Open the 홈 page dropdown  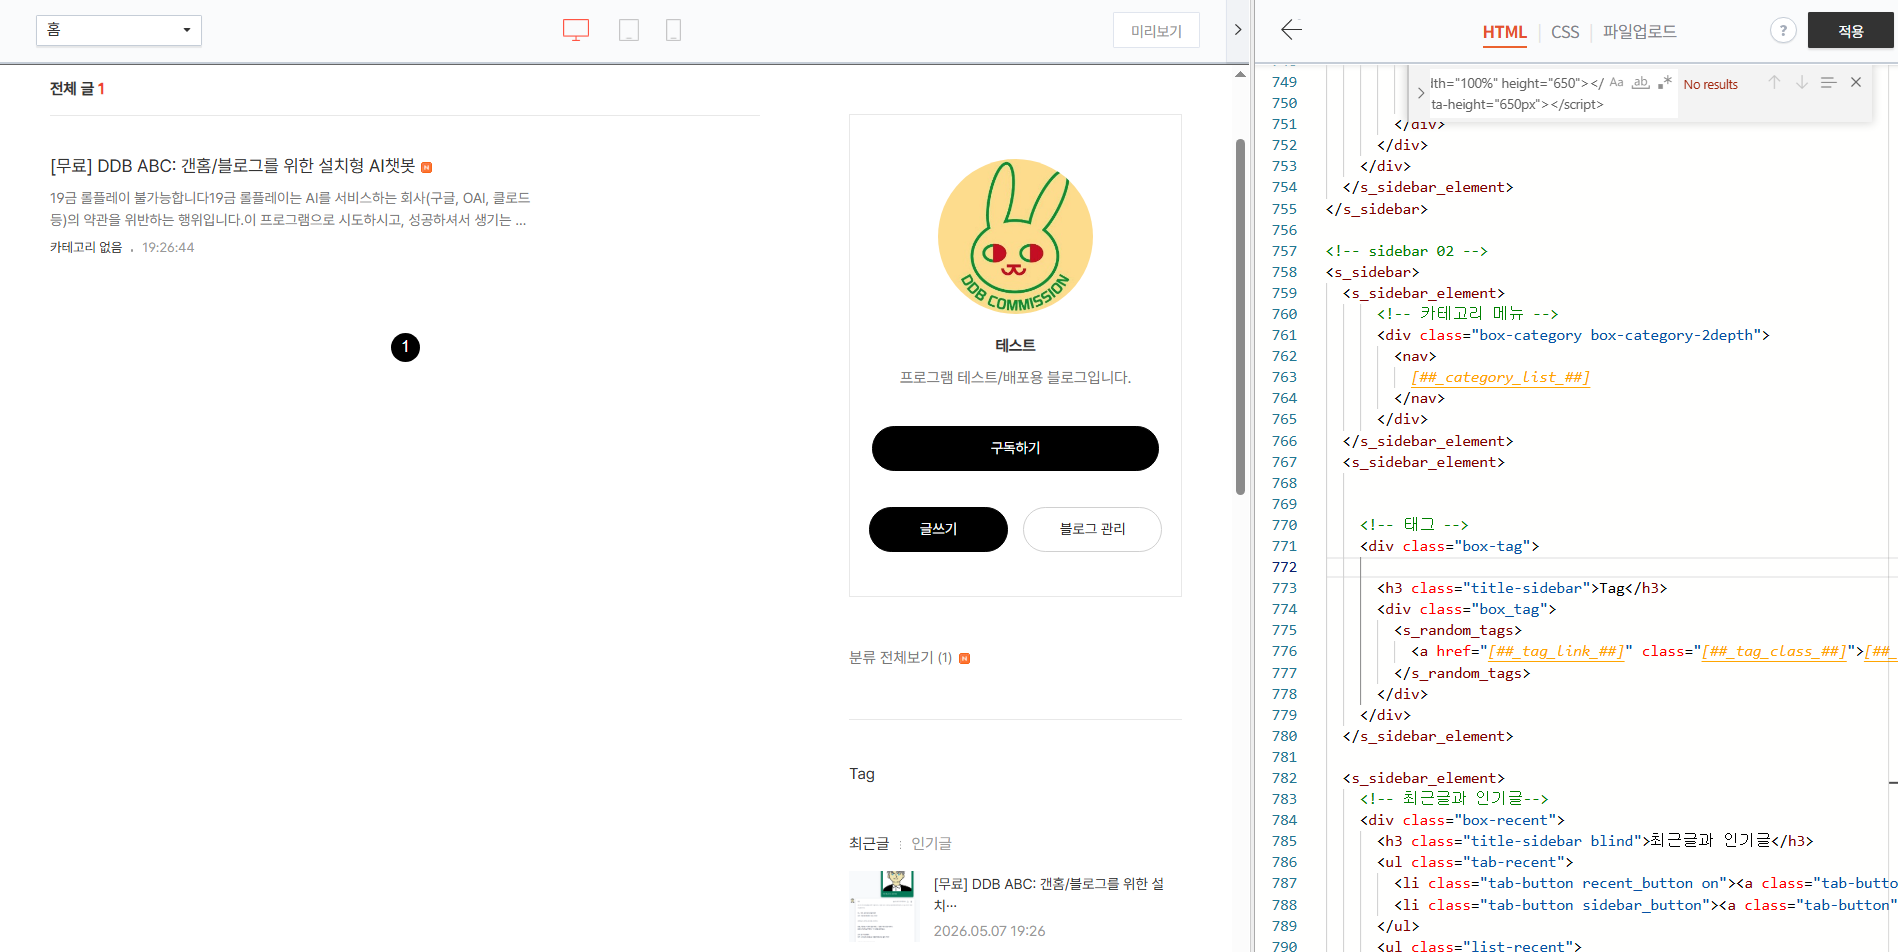pyautogui.click(x=119, y=30)
